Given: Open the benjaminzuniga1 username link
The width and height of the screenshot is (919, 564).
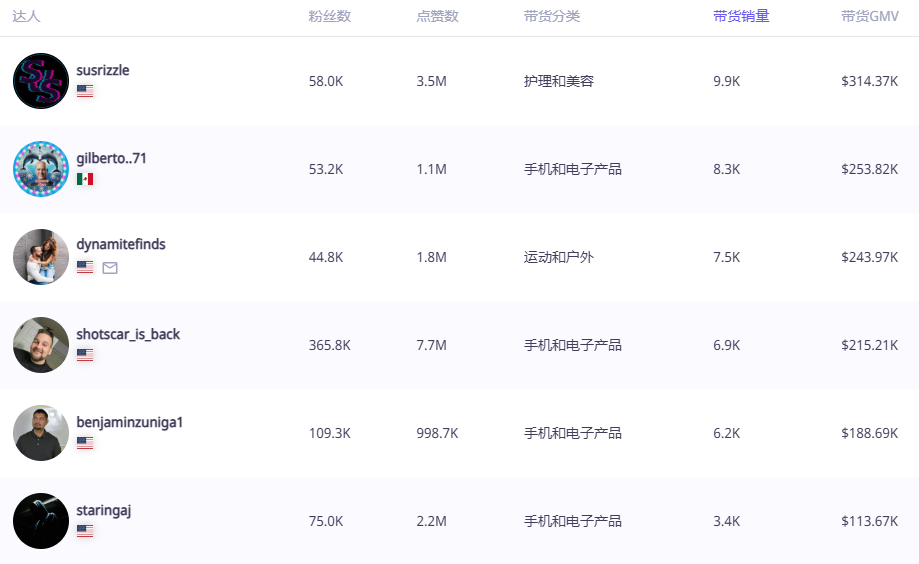Looking at the screenshot, I should tap(130, 422).
